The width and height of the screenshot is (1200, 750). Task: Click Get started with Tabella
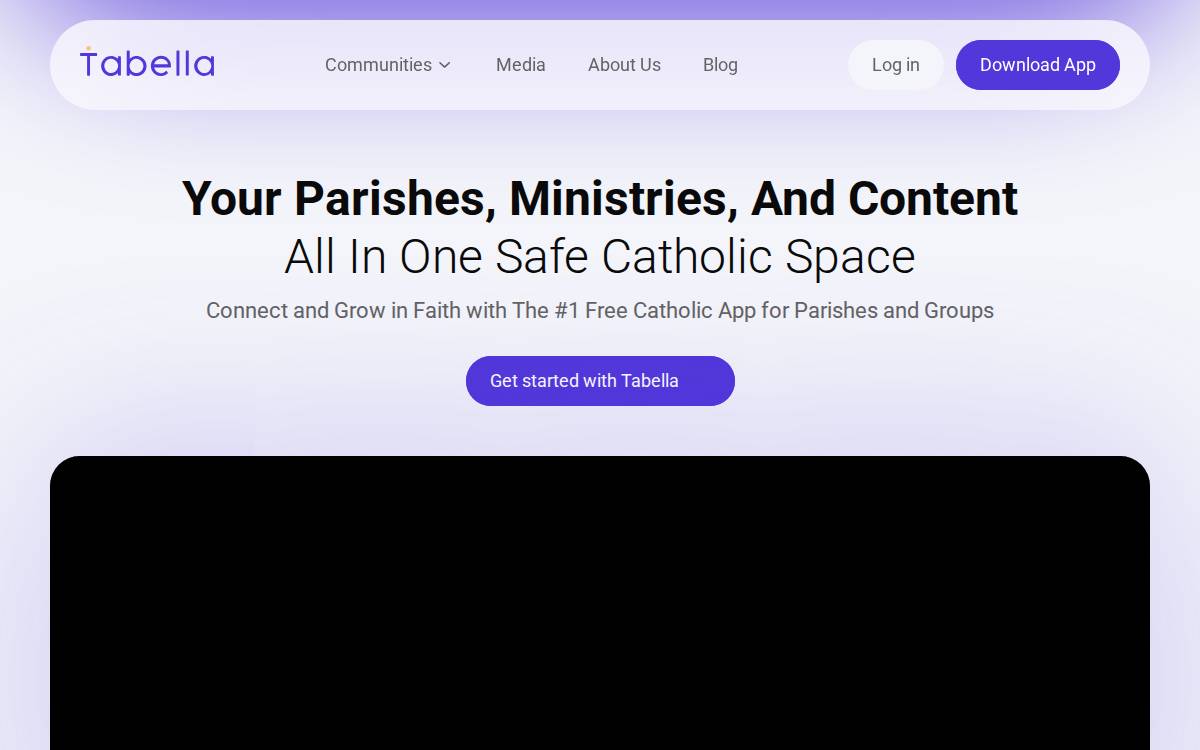coord(600,381)
